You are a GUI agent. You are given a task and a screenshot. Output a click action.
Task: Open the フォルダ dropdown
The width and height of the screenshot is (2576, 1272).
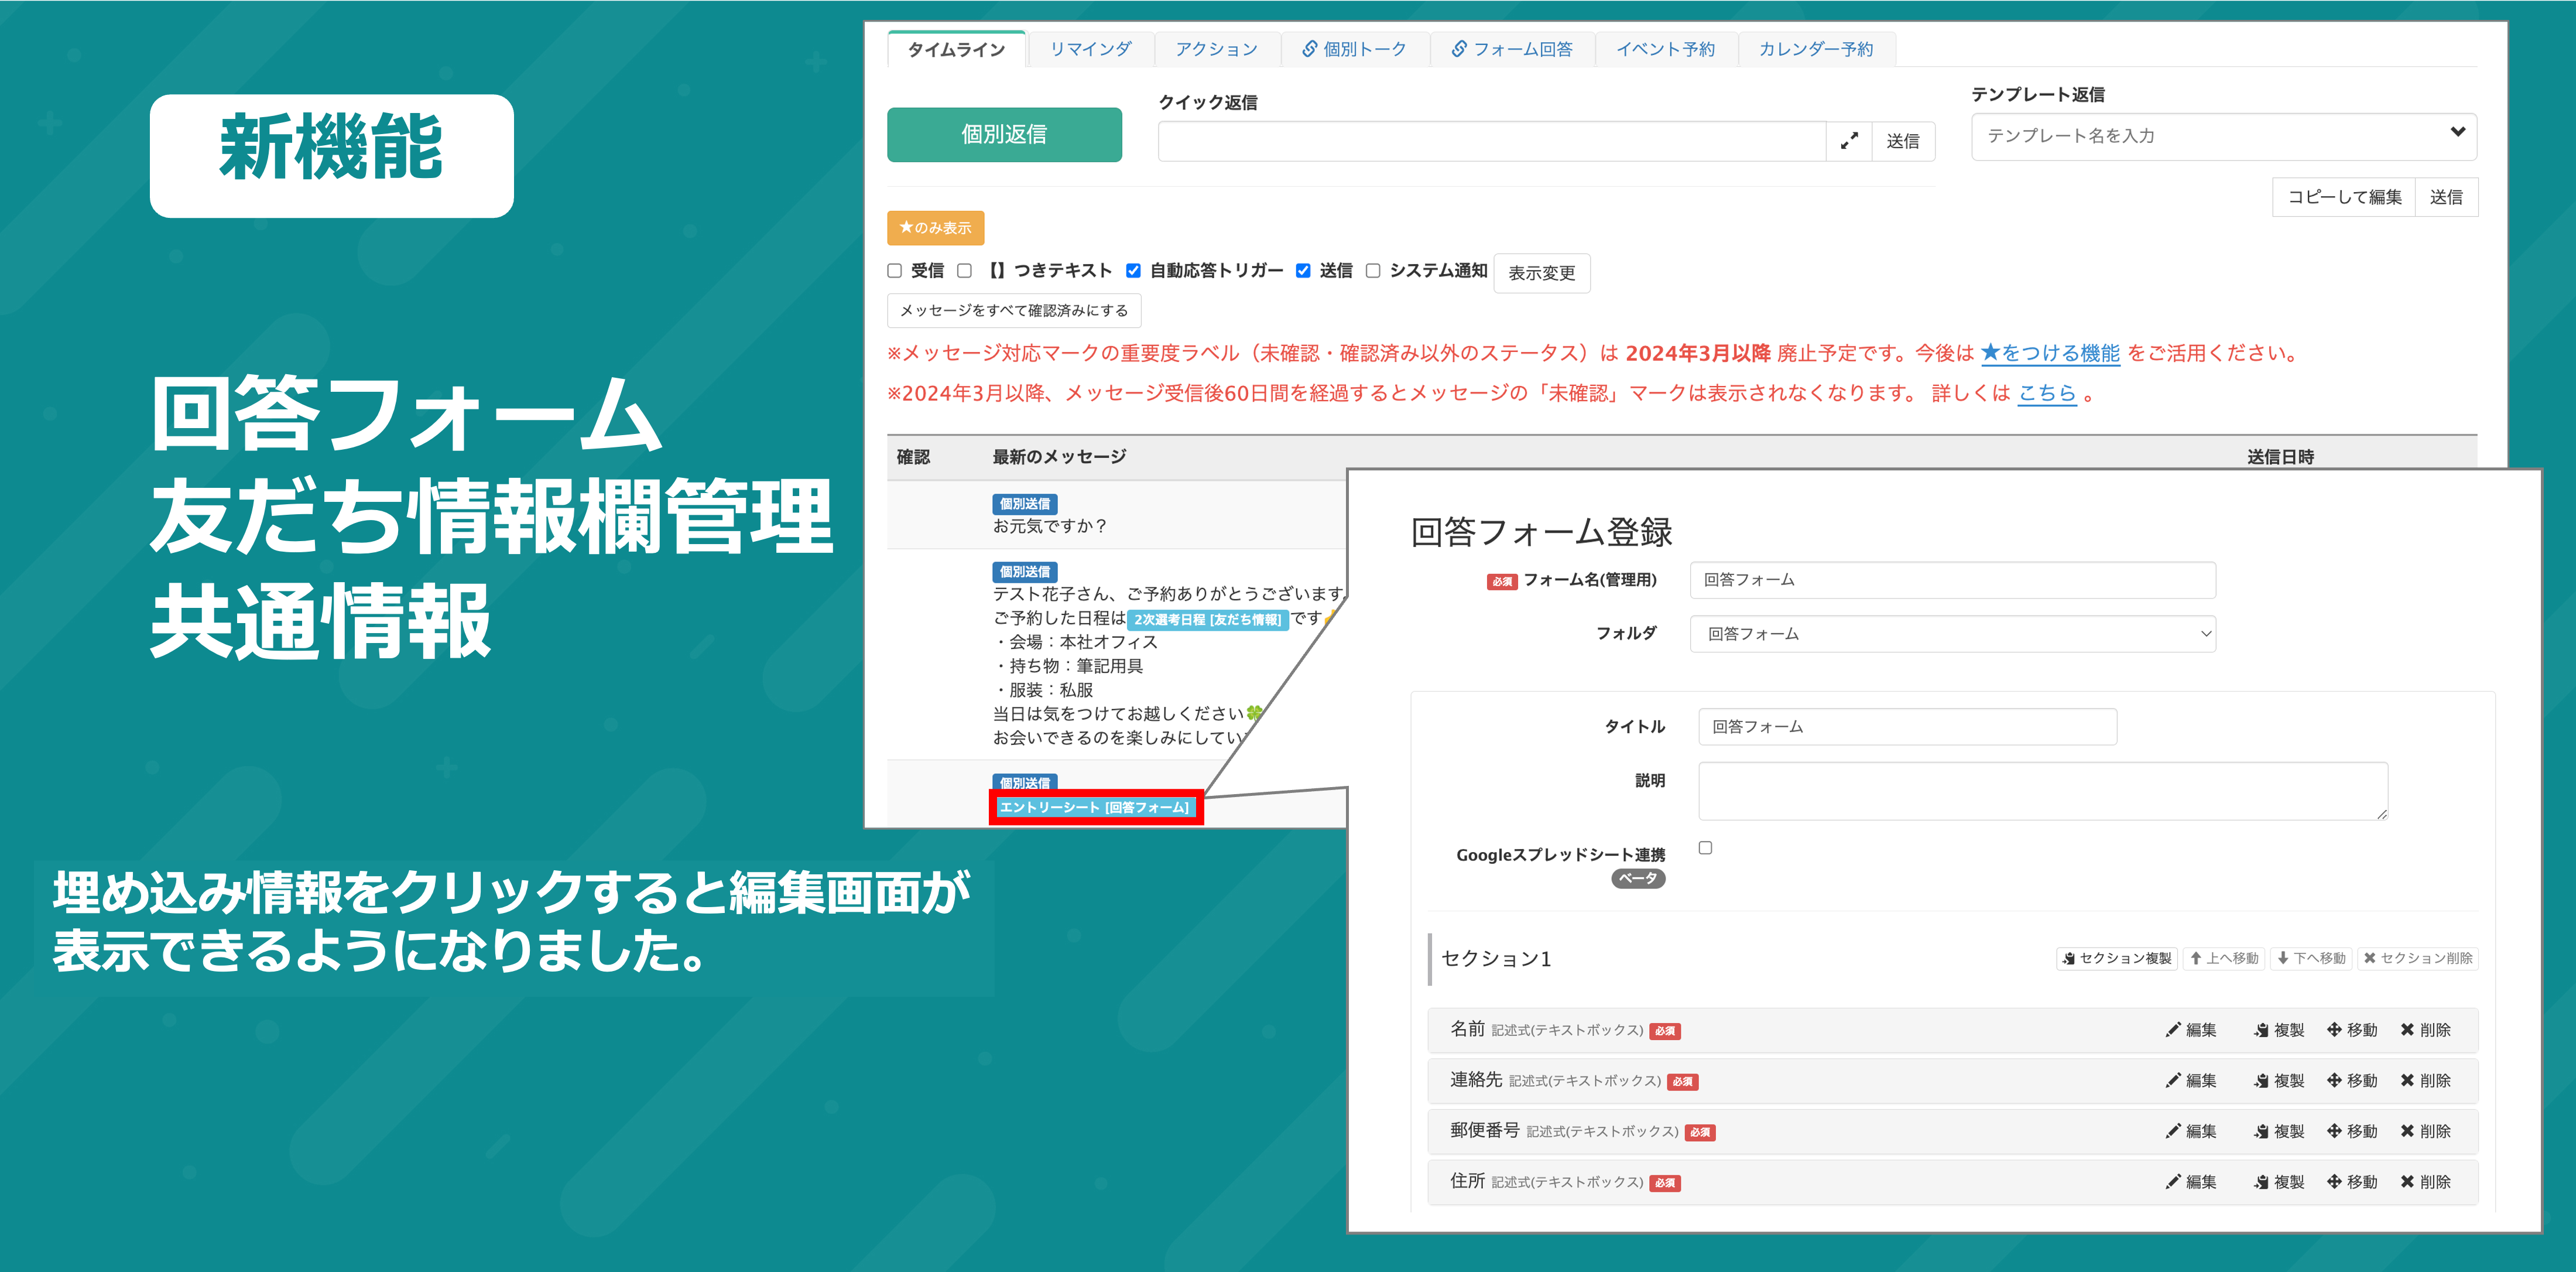(x=1952, y=634)
